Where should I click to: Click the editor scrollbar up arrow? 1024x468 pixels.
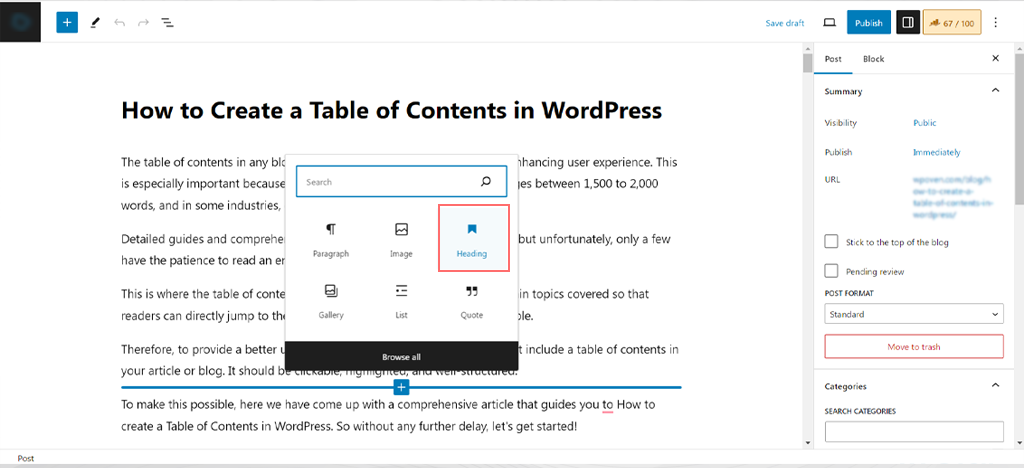[x=808, y=48]
